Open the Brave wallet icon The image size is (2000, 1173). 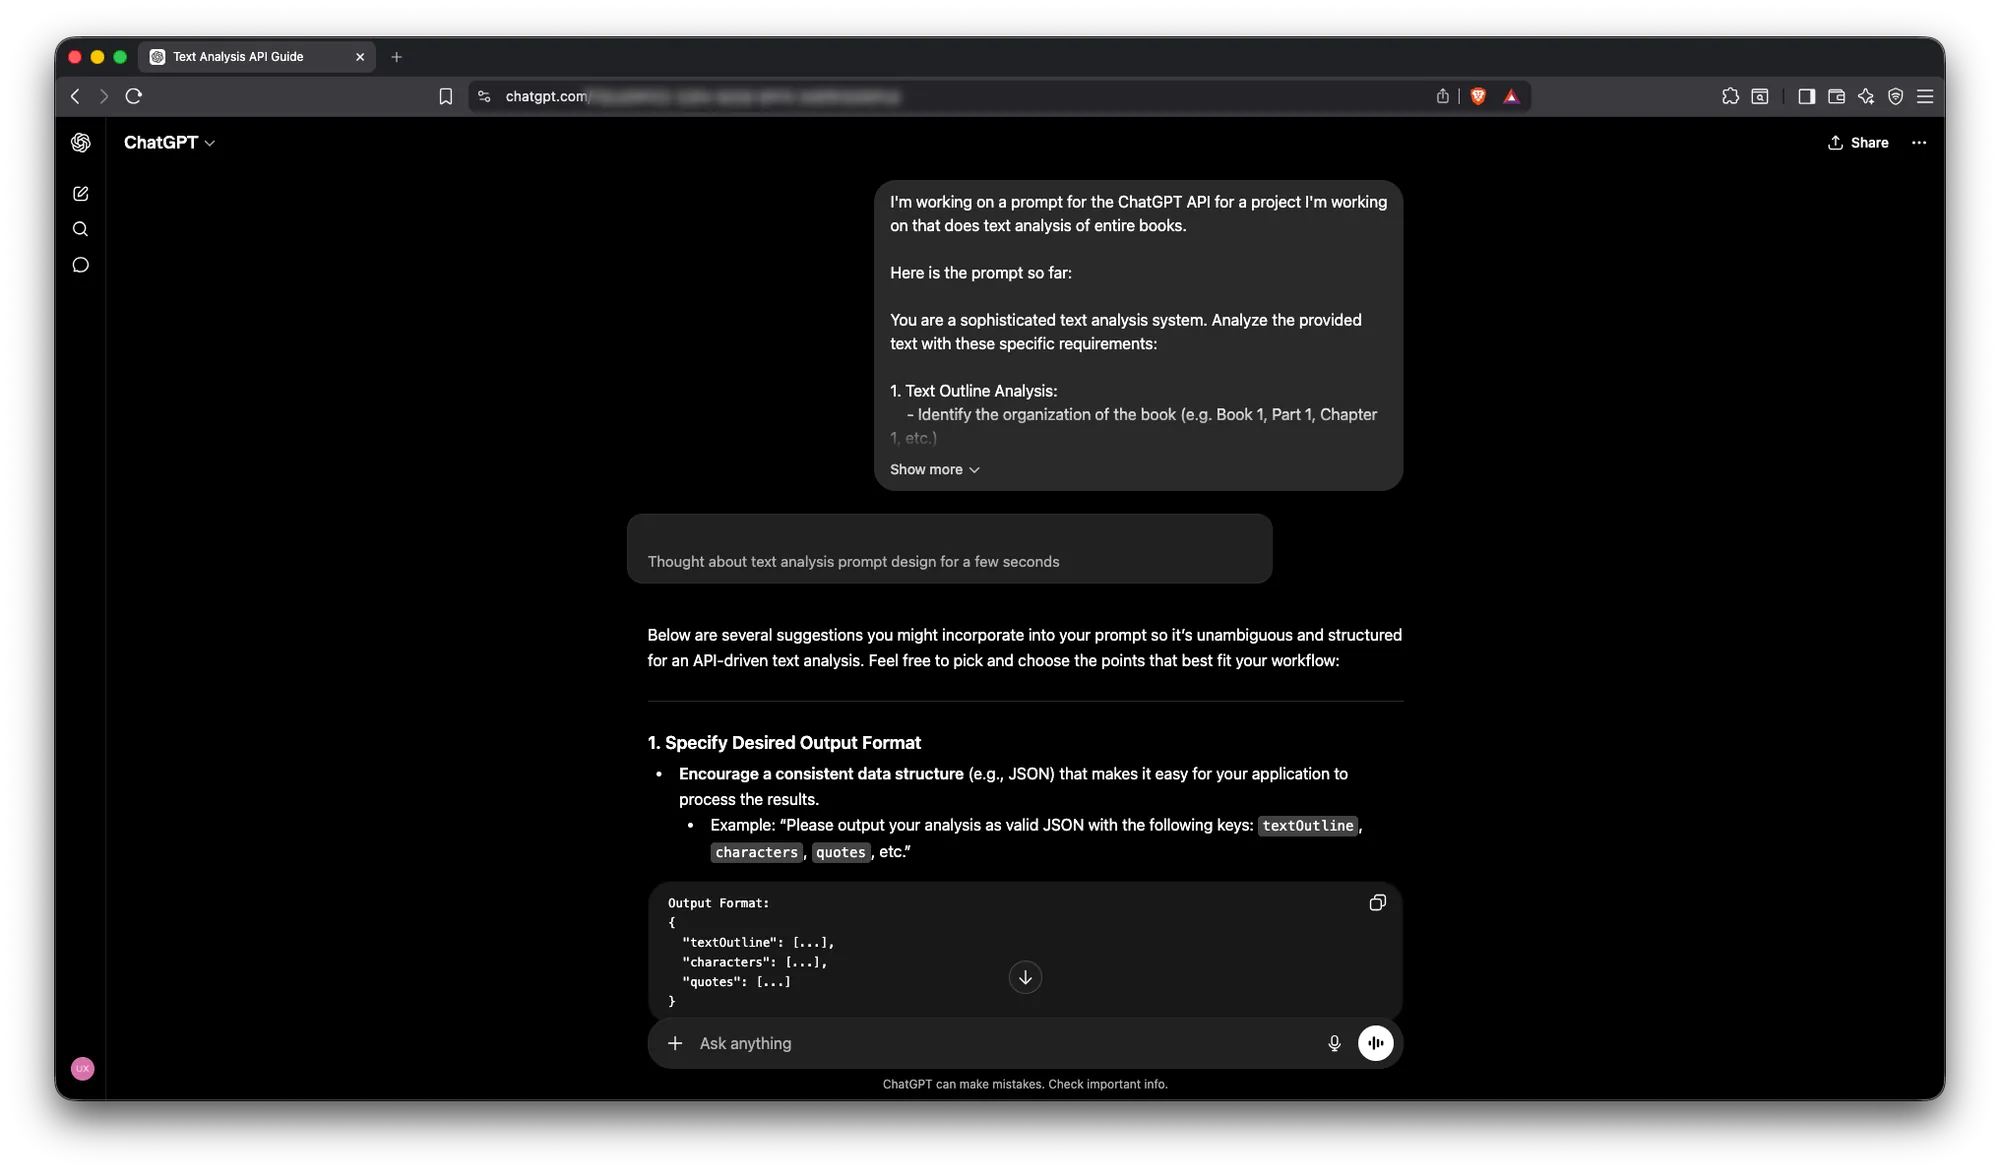coord(1836,96)
